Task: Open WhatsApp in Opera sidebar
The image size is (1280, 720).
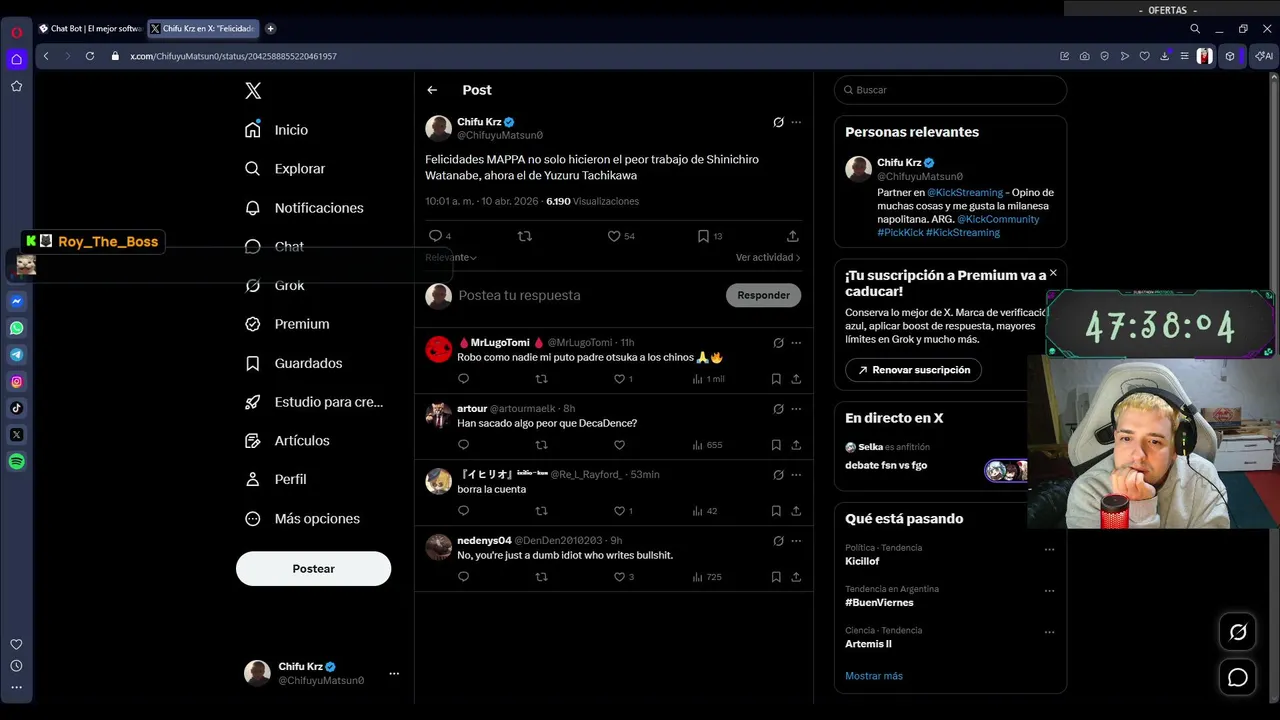Action: click(17, 328)
